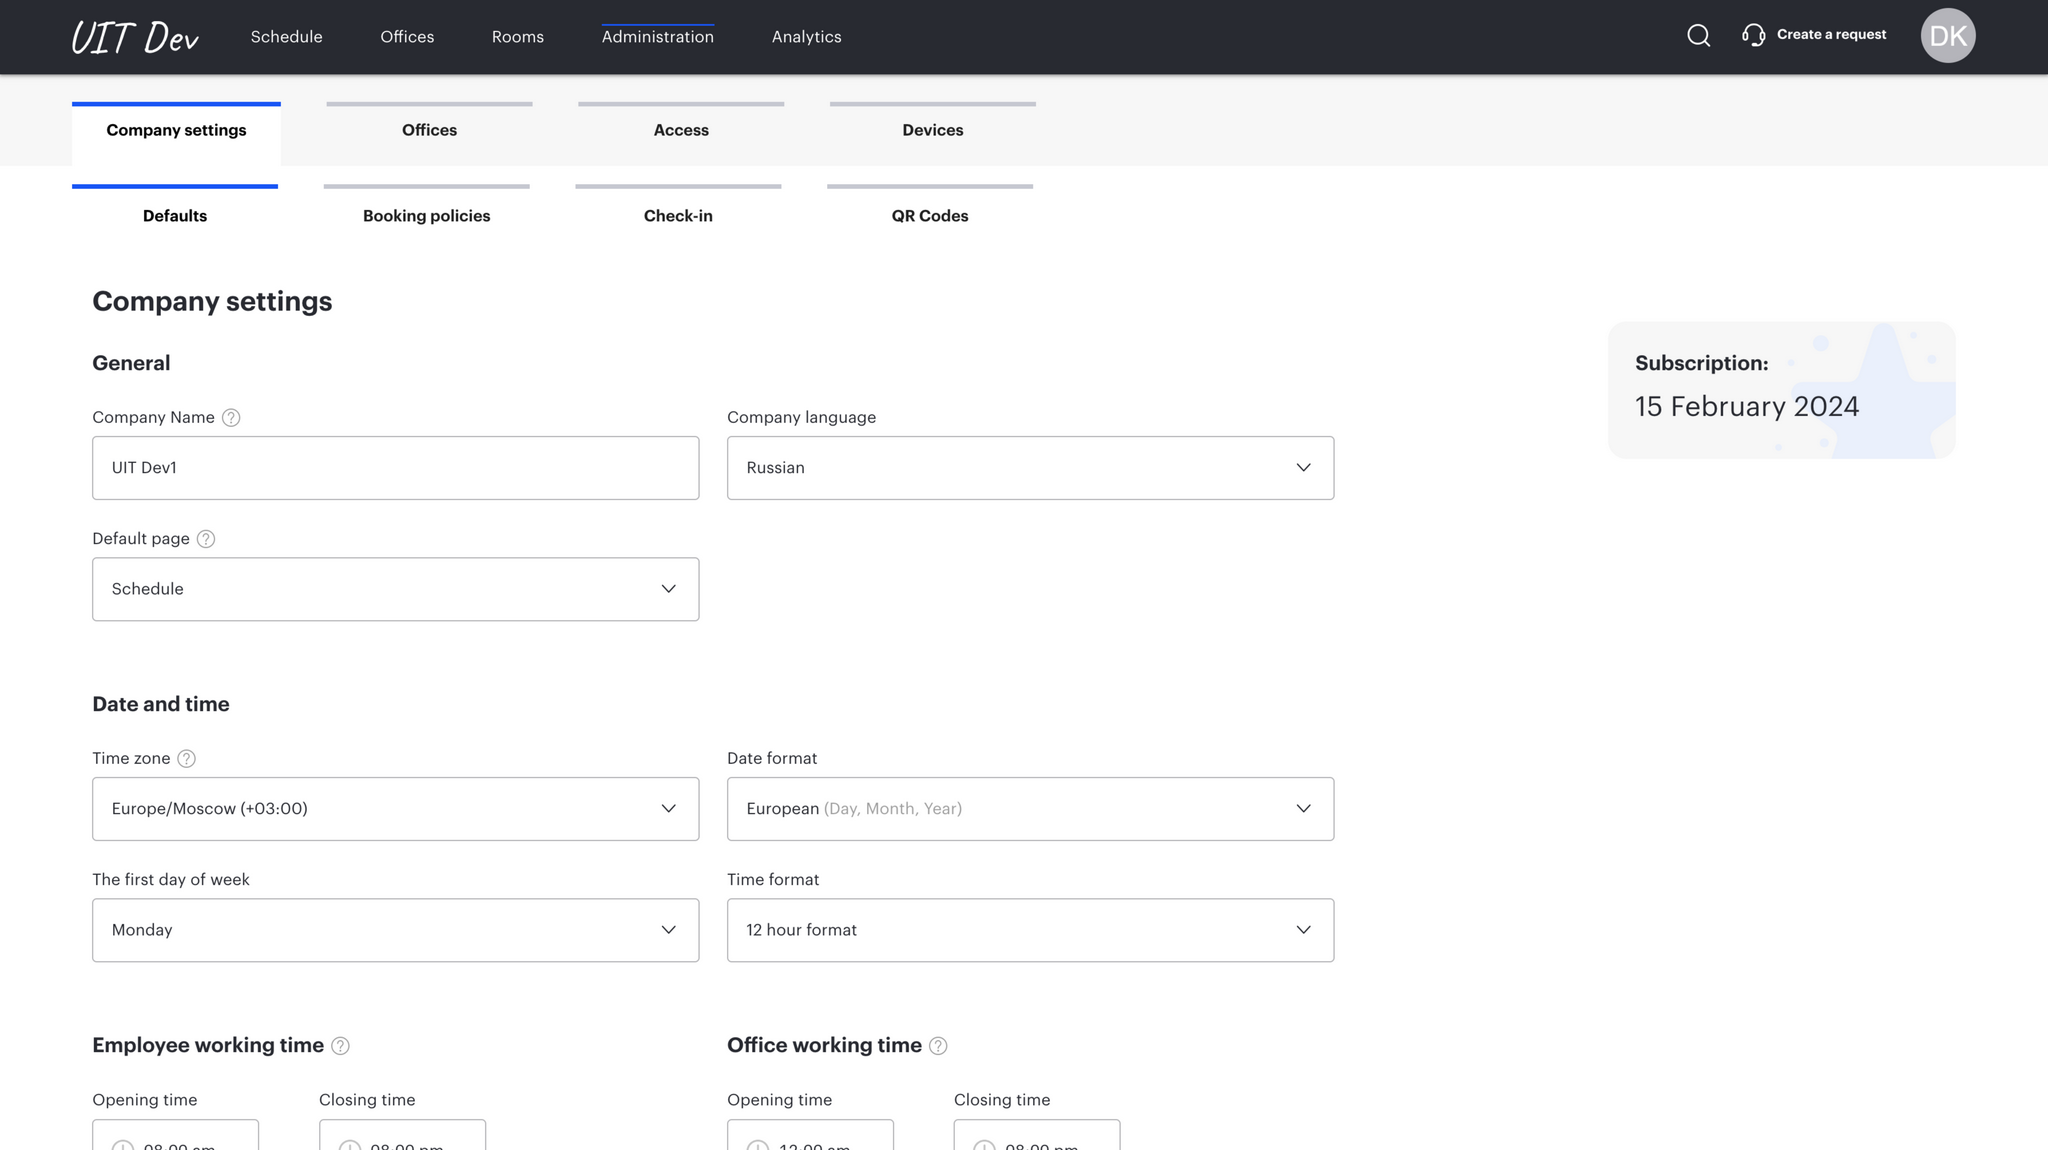The image size is (2048, 1150).
Task: Click the Time zone help icon
Action: pyautogui.click(x=186, y=759)
